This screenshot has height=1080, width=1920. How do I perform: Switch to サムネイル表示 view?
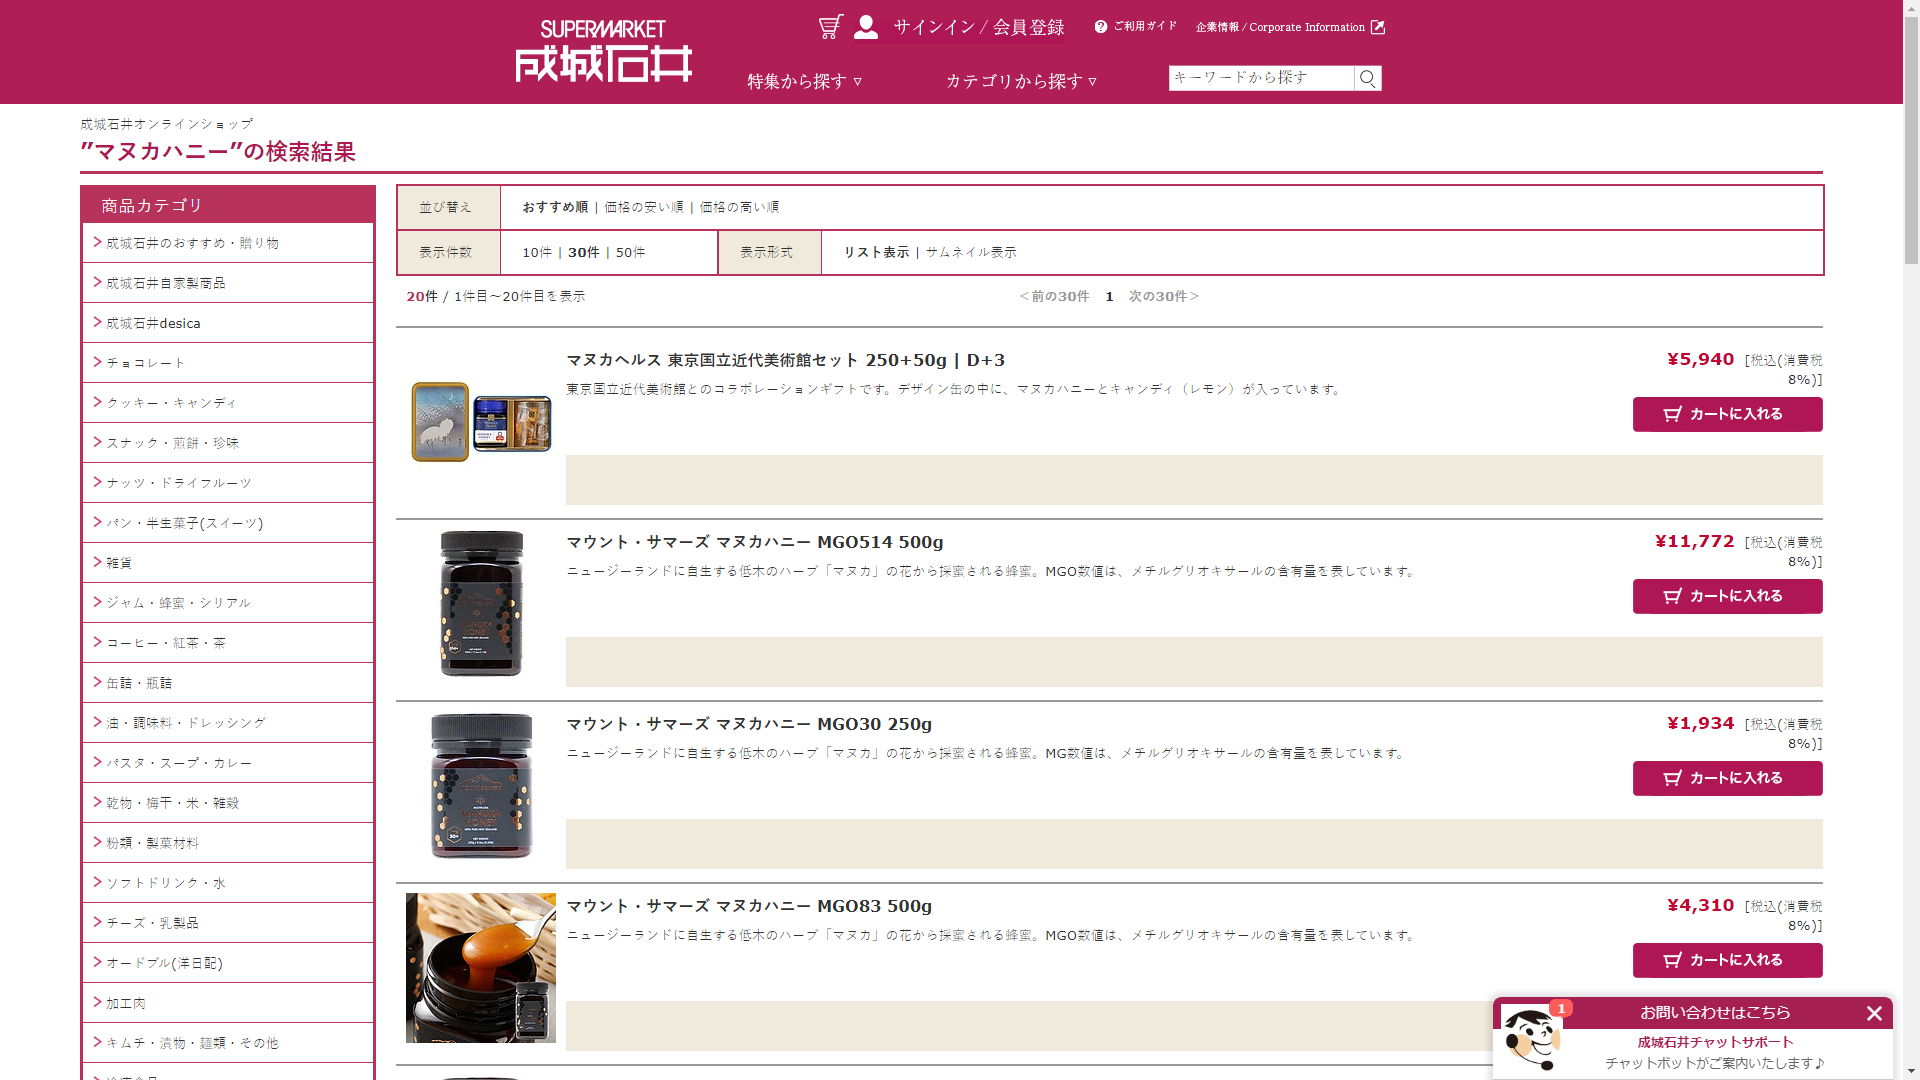pos(970,252)
